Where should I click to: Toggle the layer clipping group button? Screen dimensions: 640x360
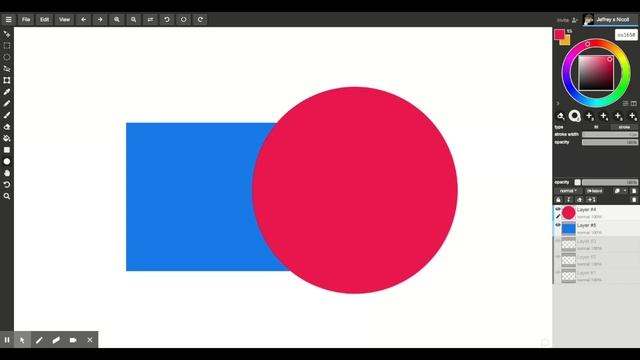594,191
